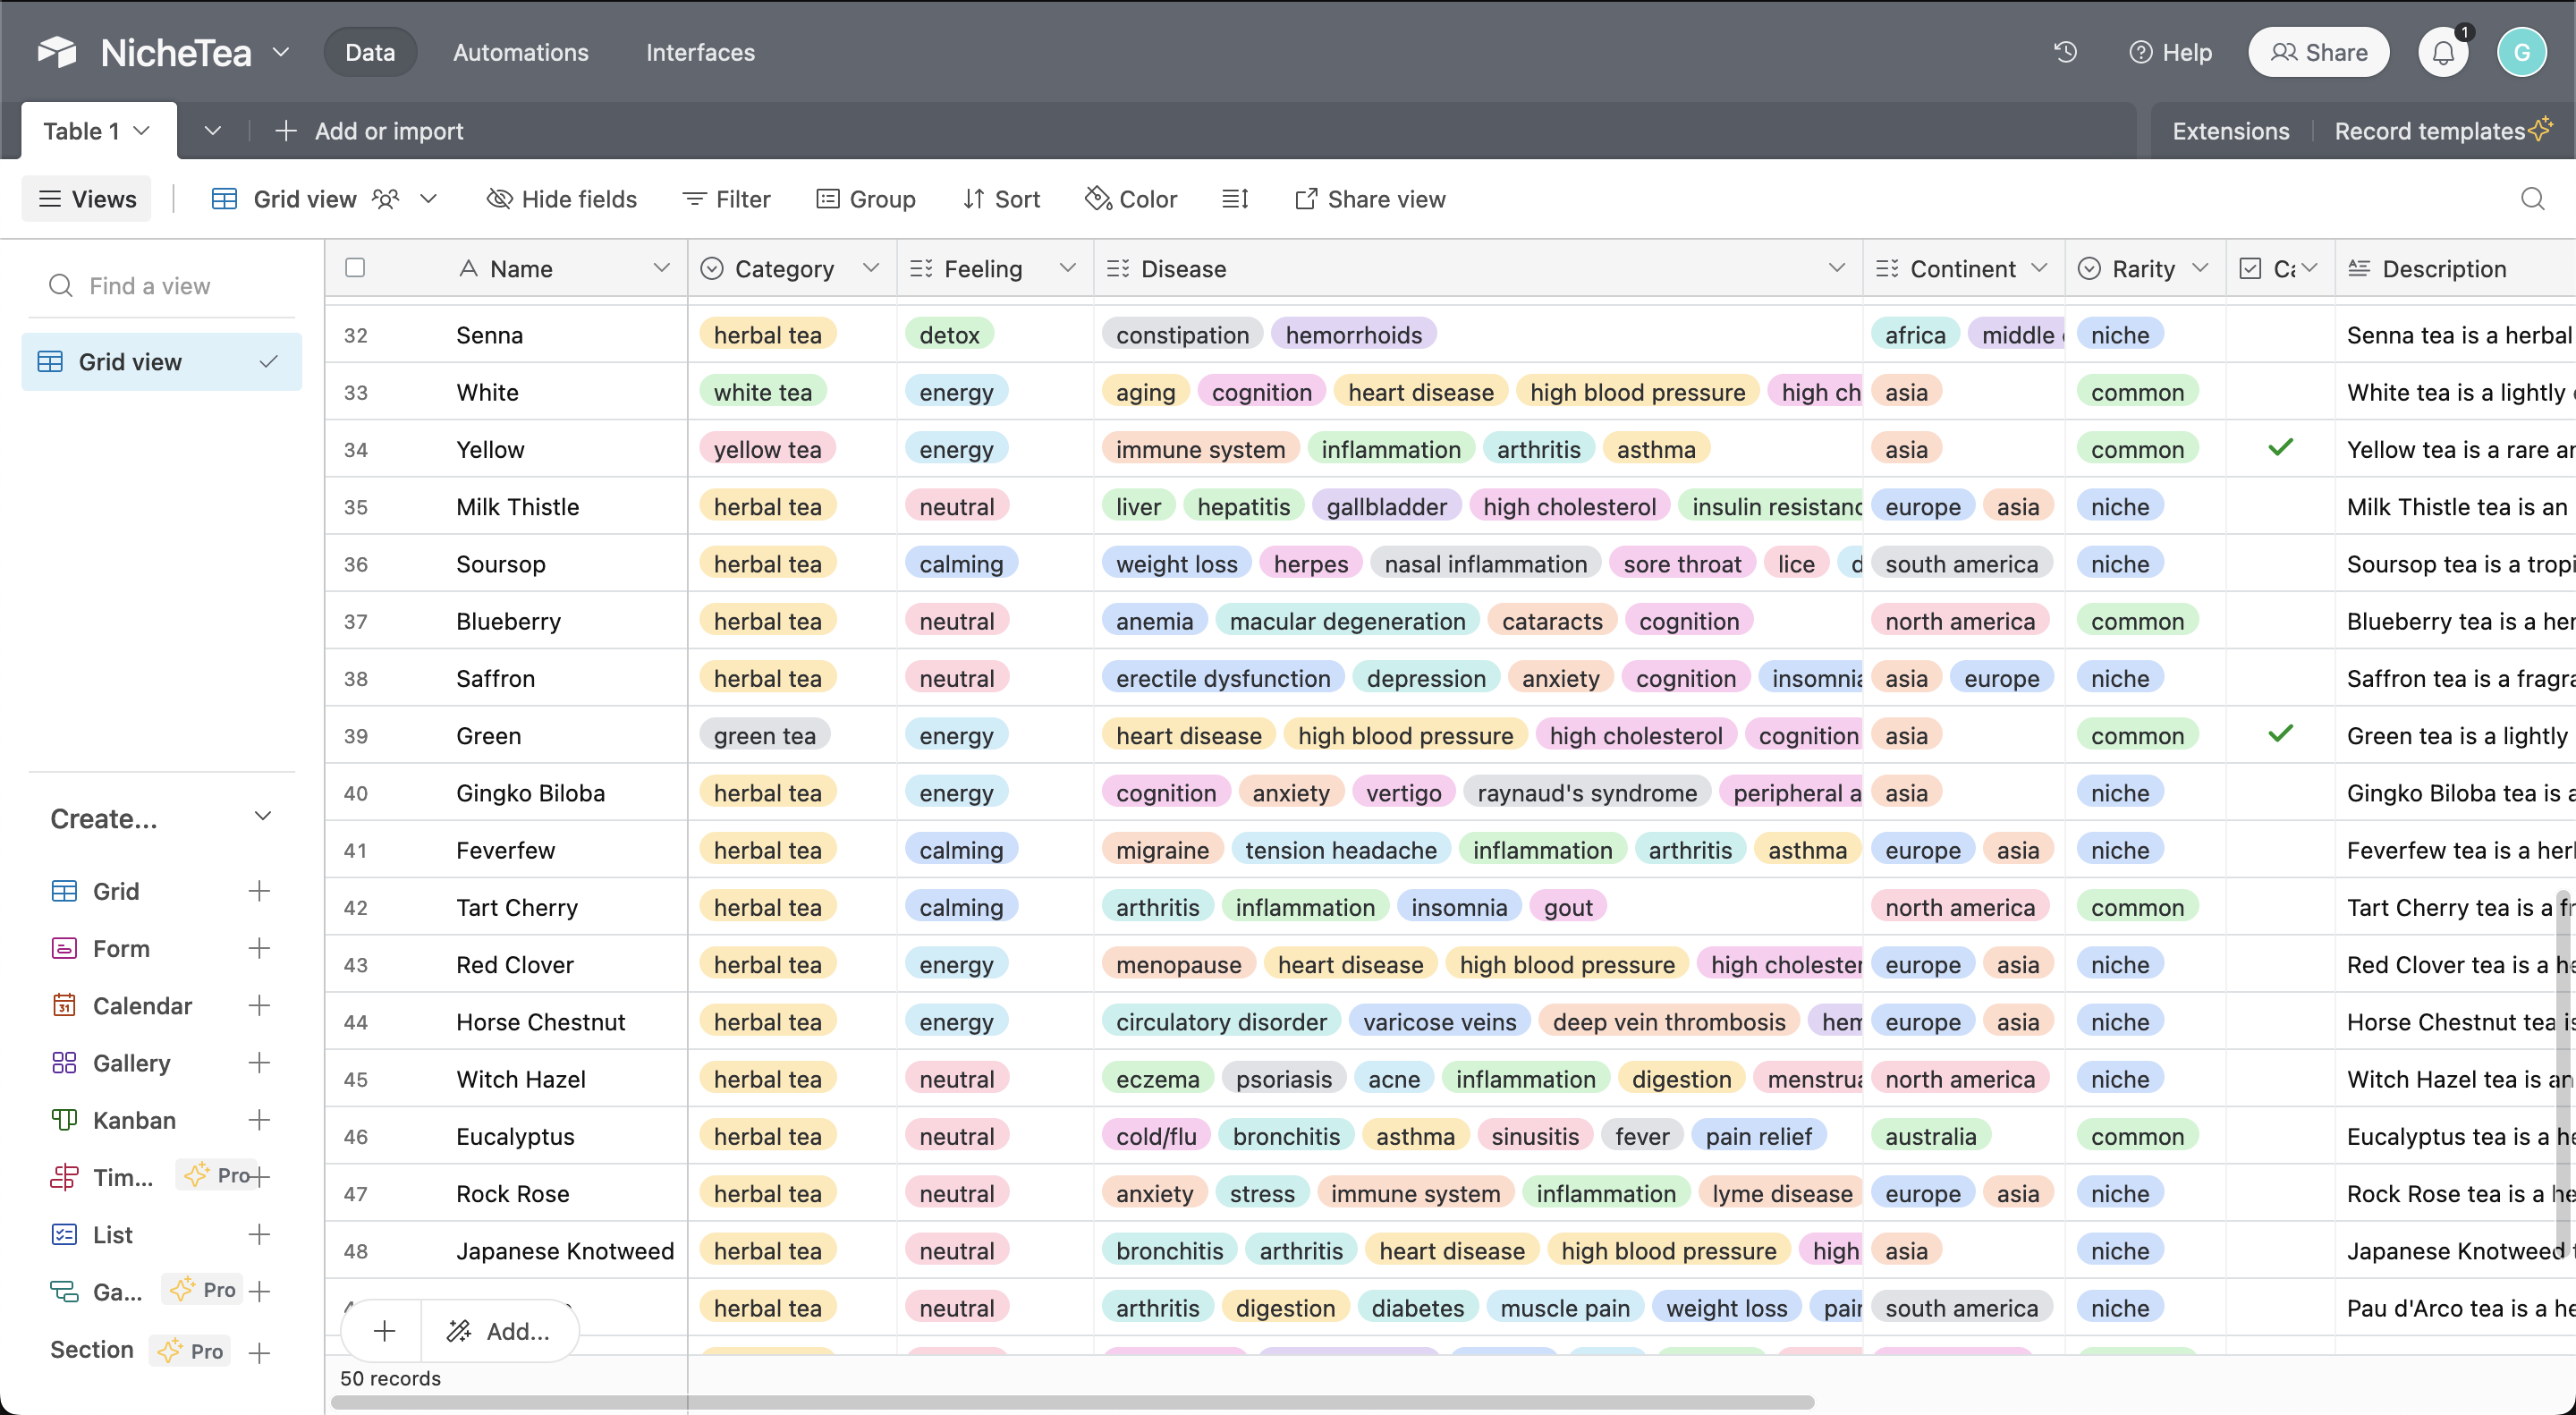Collapse the Create section chevron

click(262, 817)
